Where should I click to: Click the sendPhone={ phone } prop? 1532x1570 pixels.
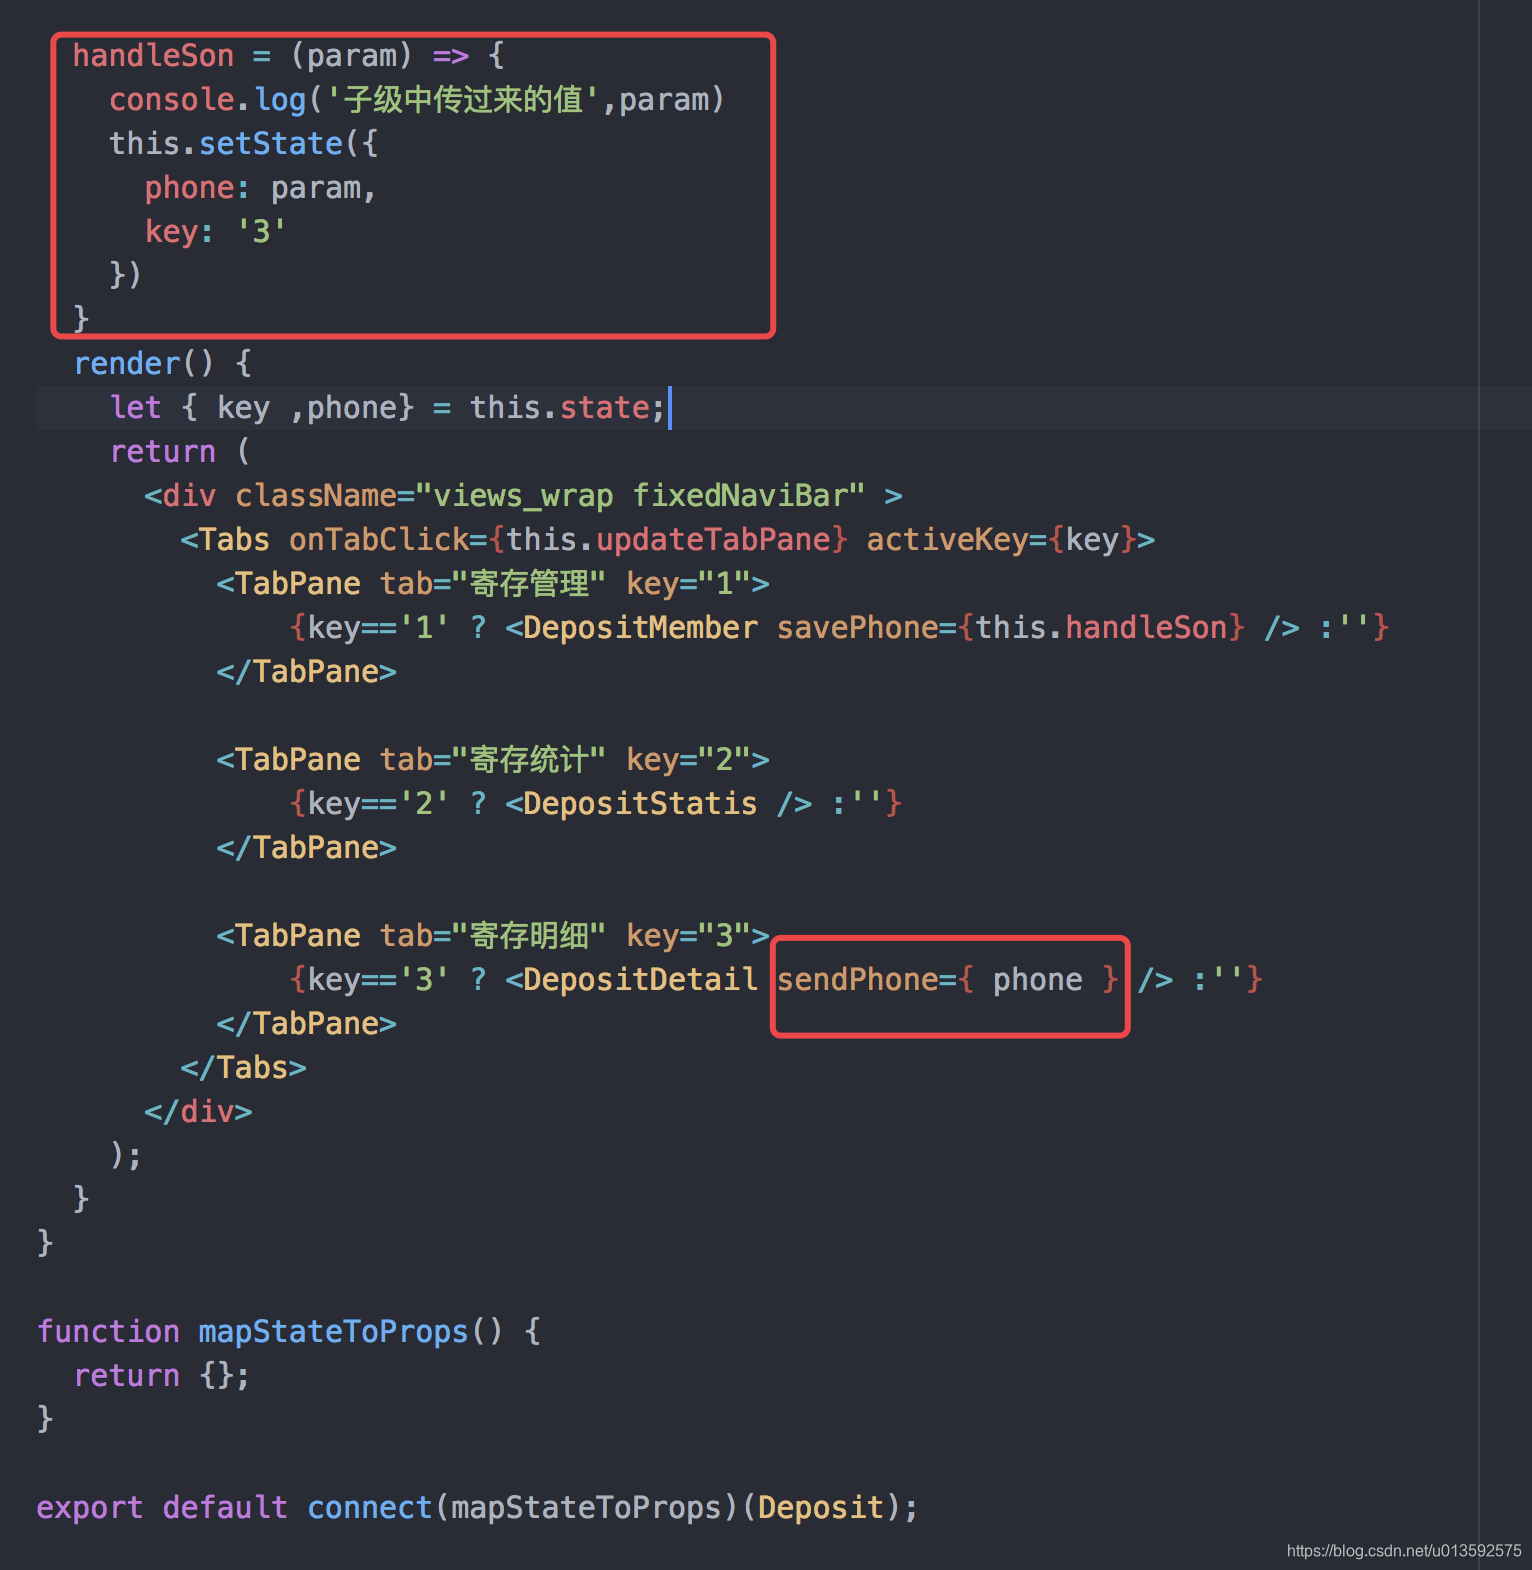948,980
